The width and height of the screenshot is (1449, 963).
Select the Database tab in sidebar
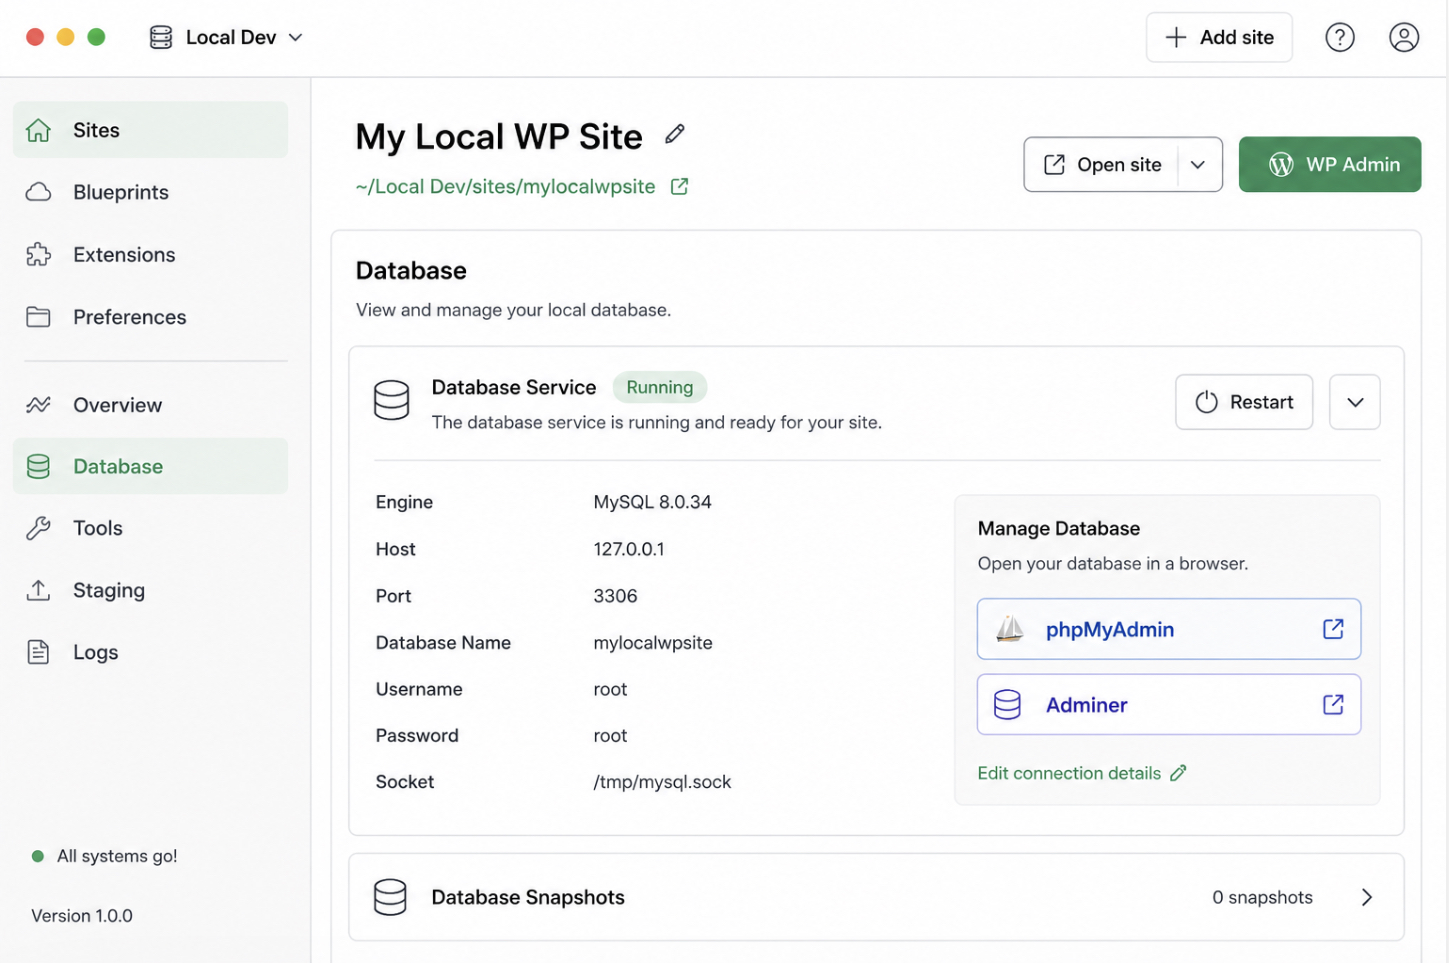click(150, 466)
